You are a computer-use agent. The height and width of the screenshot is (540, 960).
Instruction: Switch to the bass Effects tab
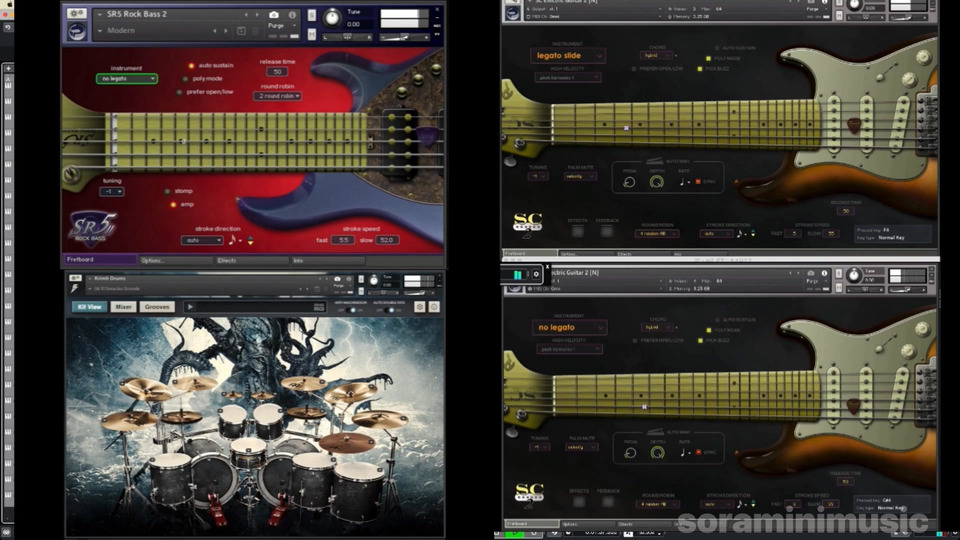pyautogui.click(x=251, y=260)
